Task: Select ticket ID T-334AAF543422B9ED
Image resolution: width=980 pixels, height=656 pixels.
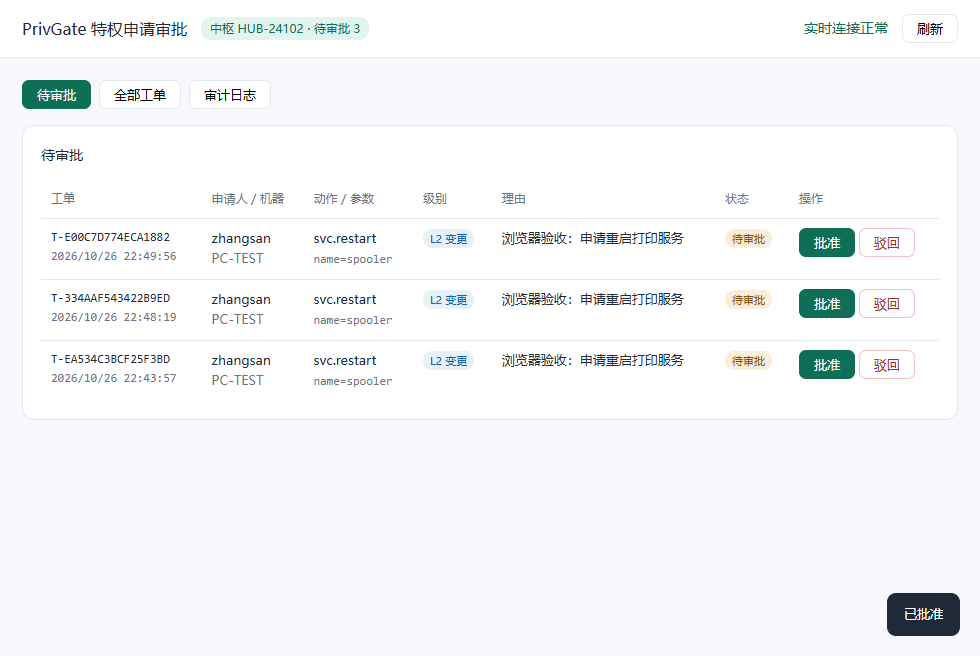Action: tap(111, 298)
